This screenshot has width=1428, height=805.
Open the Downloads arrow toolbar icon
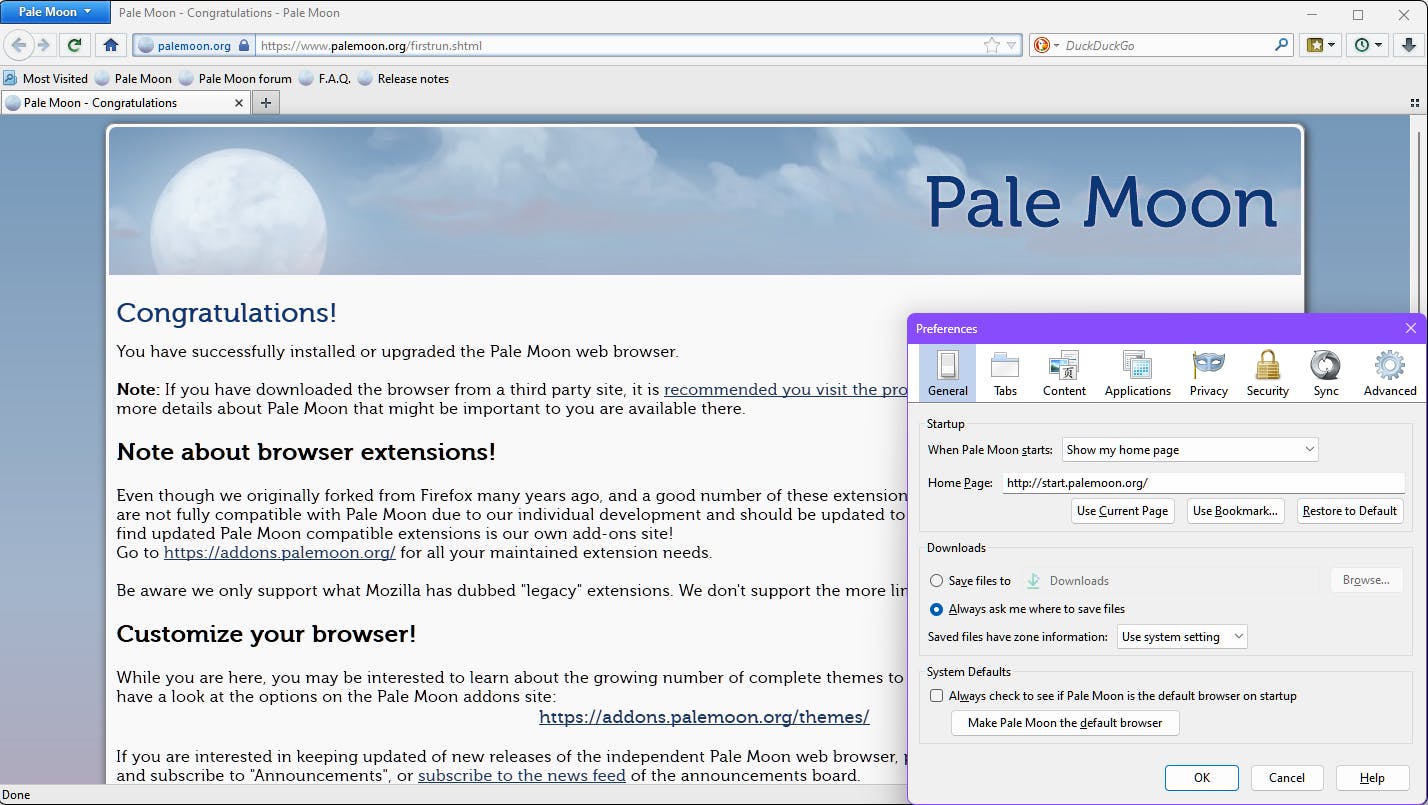[x=1408, y=45]
